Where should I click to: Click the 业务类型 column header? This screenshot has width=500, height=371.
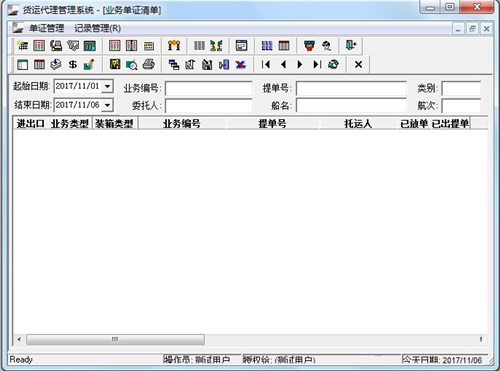coord(70,124)
